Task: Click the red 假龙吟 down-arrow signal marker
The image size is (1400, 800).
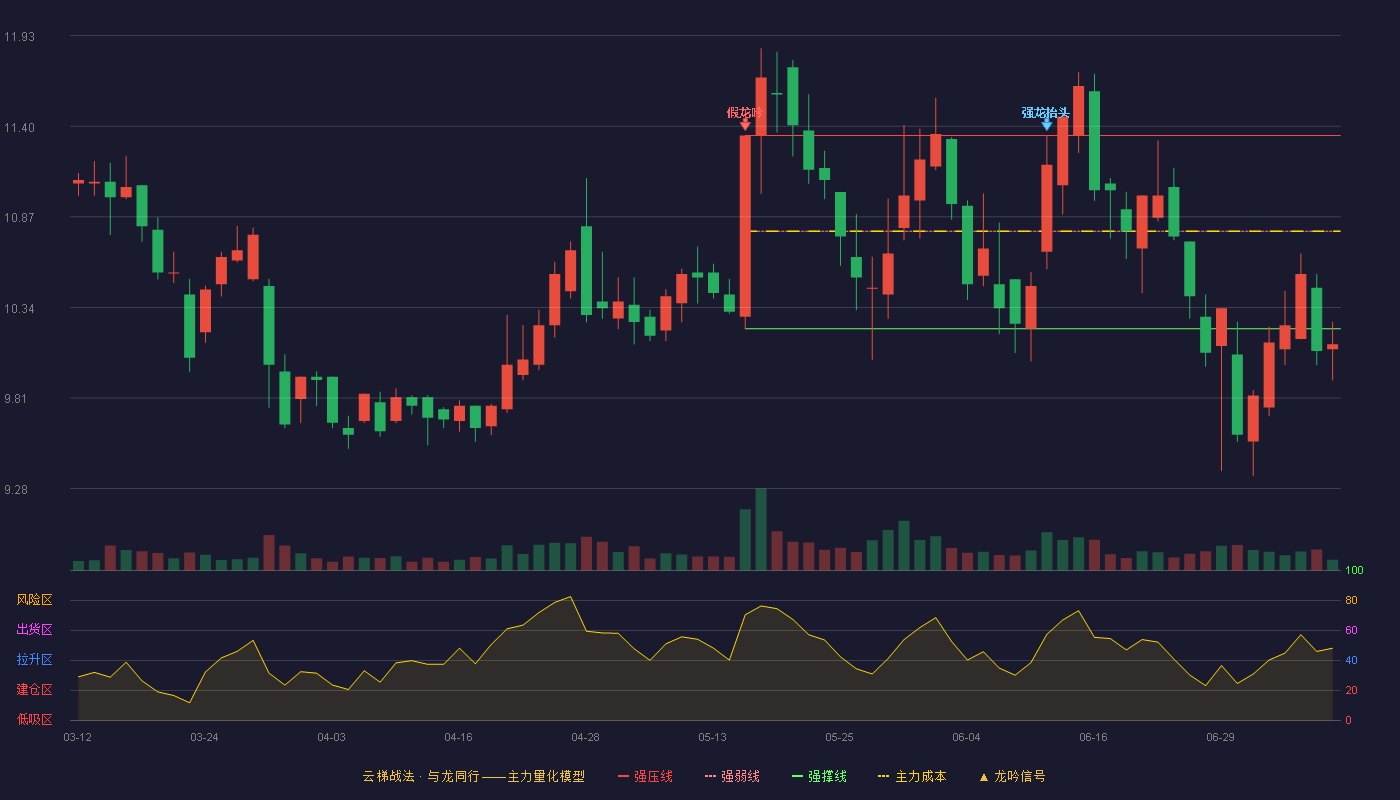Action: pyautogui.click(x=745, y=124)
